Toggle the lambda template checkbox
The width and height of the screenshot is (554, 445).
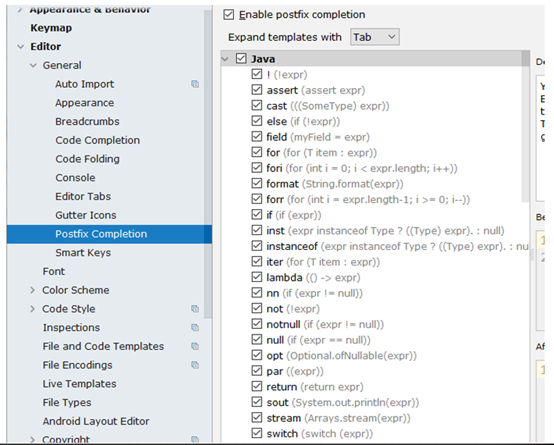(x=257, y=277)
